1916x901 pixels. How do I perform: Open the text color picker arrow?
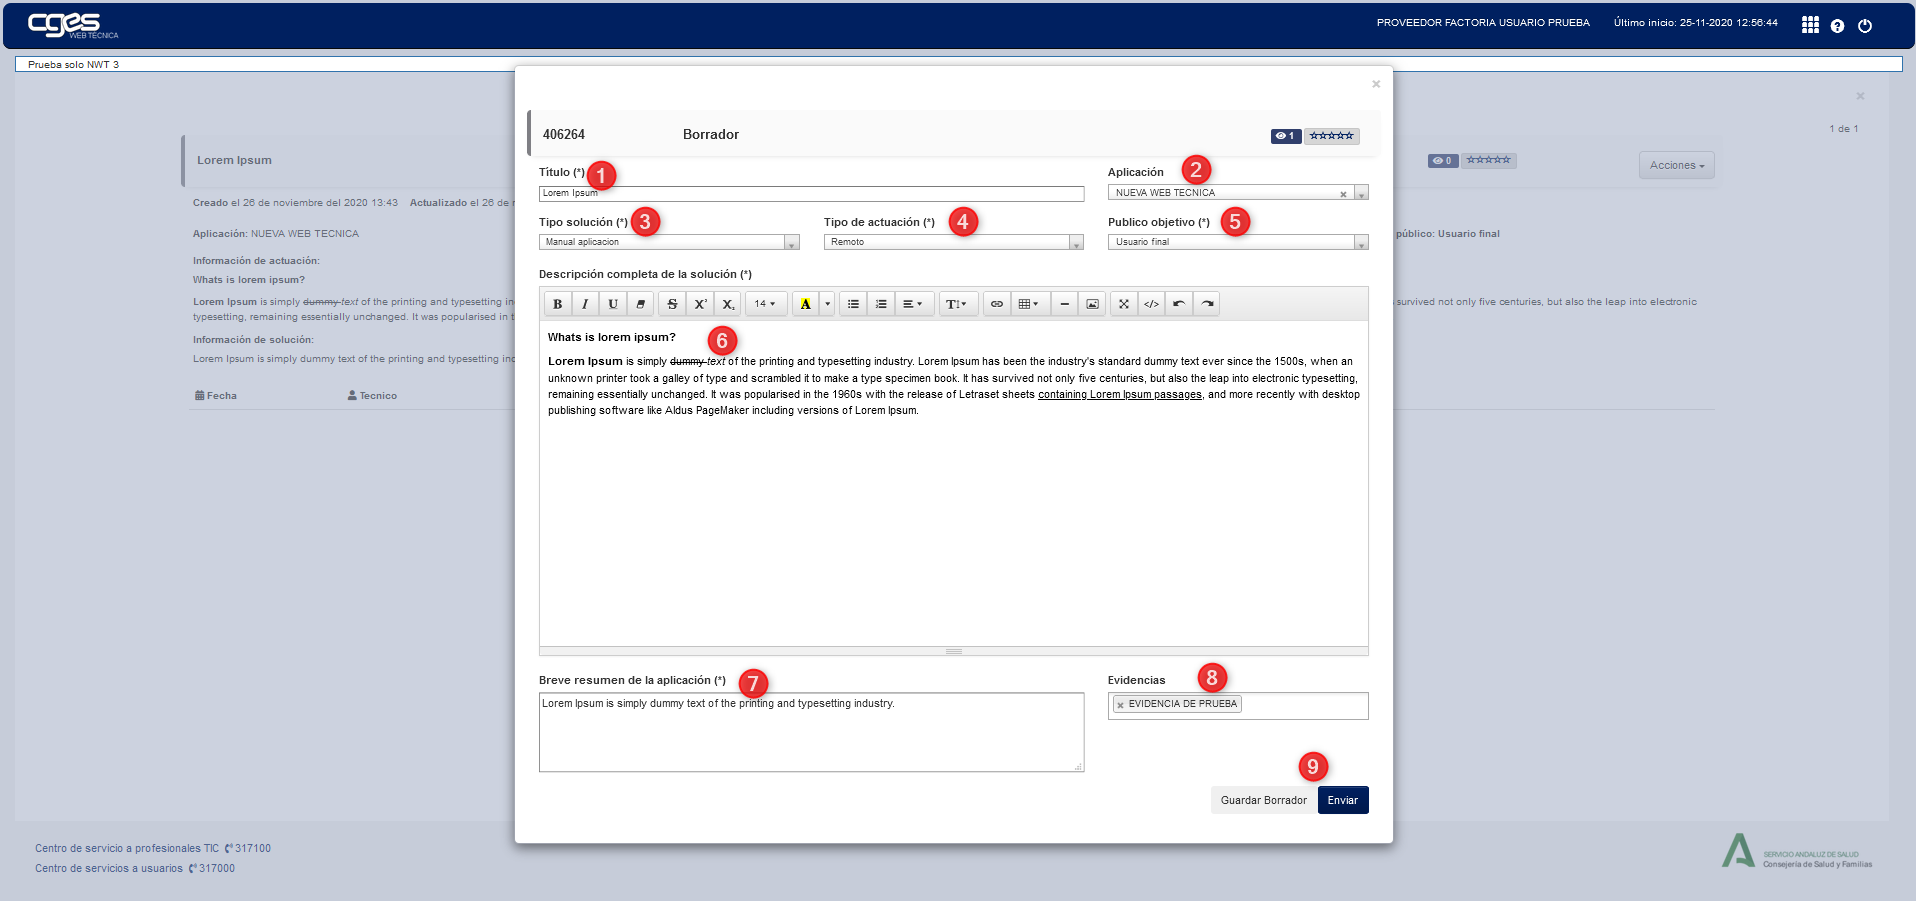(x=827, y=304)
